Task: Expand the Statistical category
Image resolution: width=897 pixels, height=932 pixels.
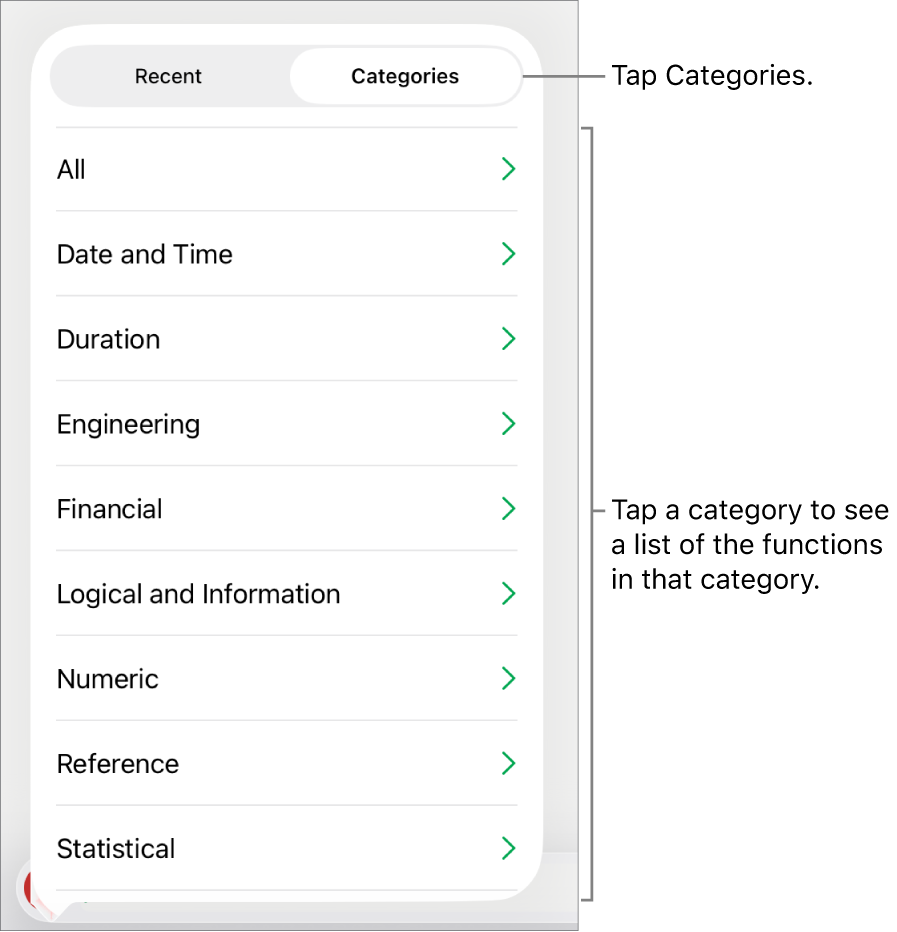Action: 509,848
